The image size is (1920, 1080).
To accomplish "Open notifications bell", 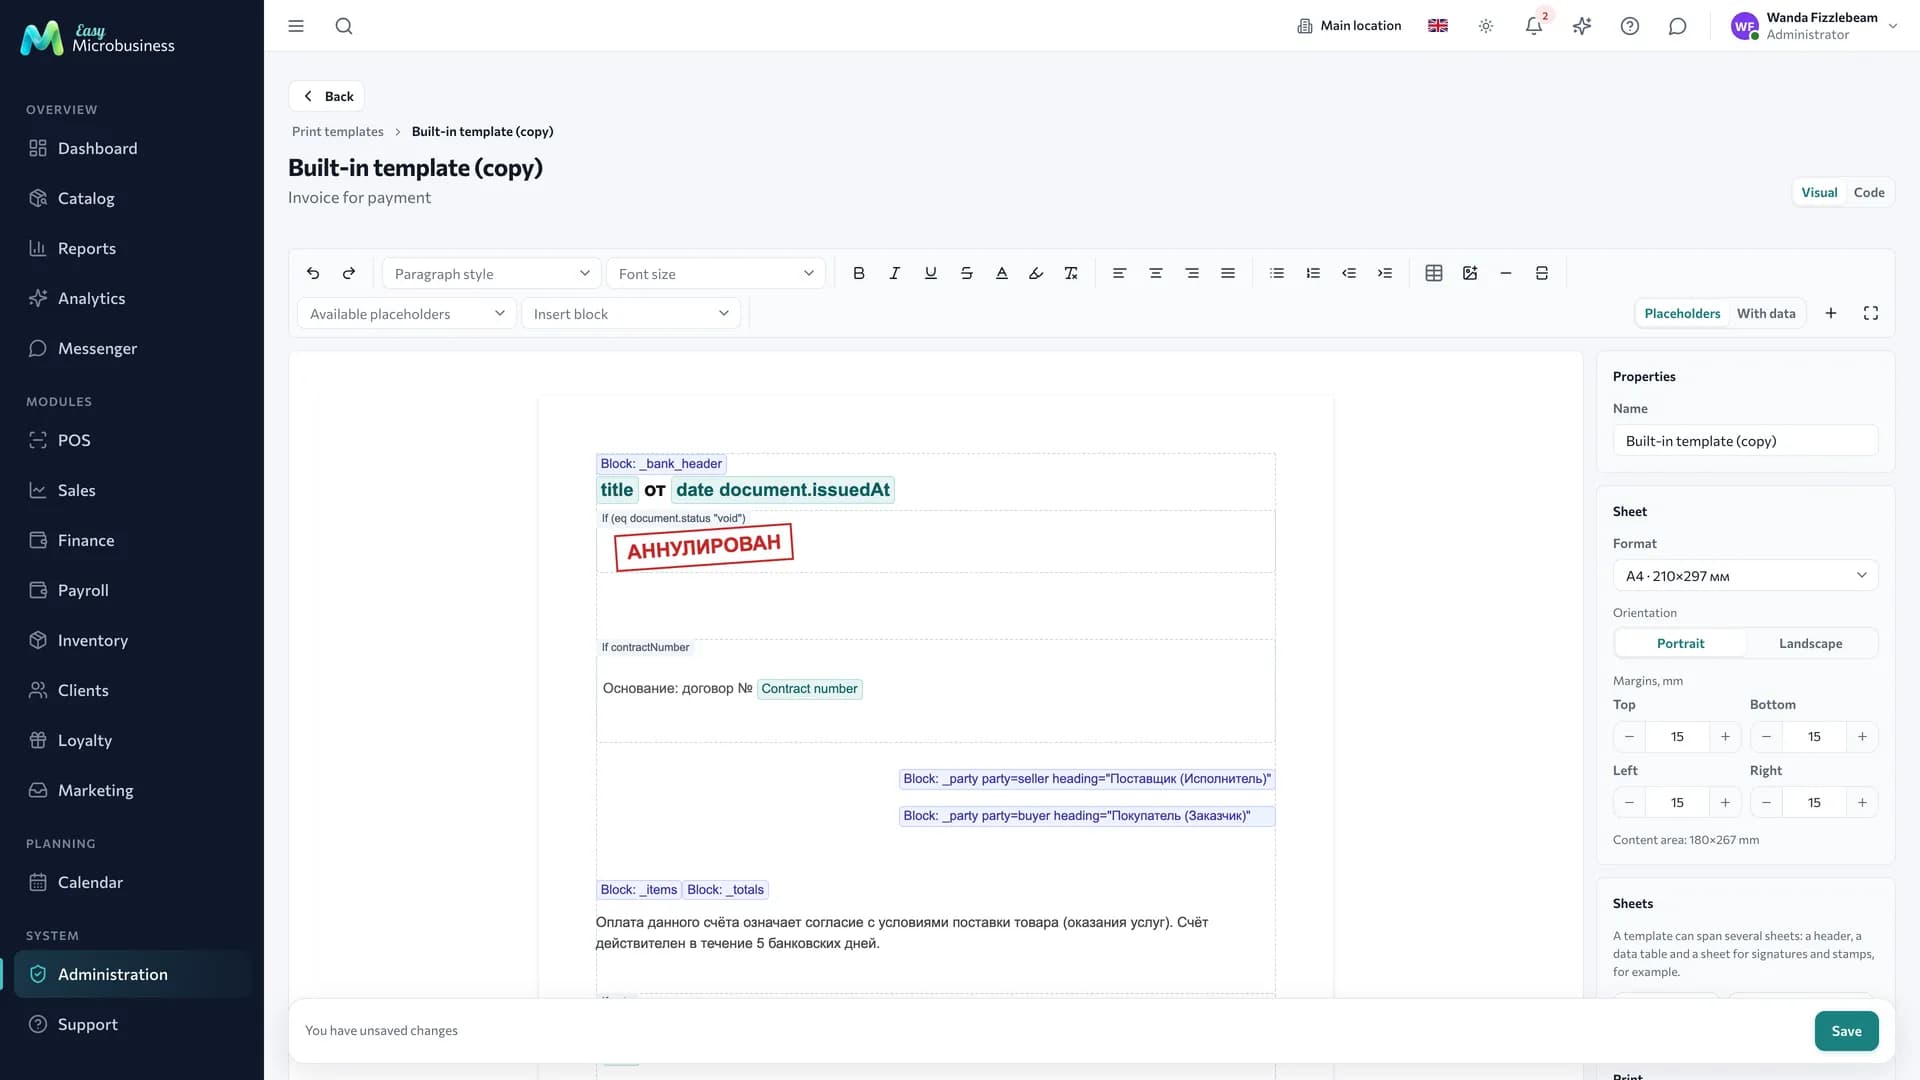I will point(1533,26).
